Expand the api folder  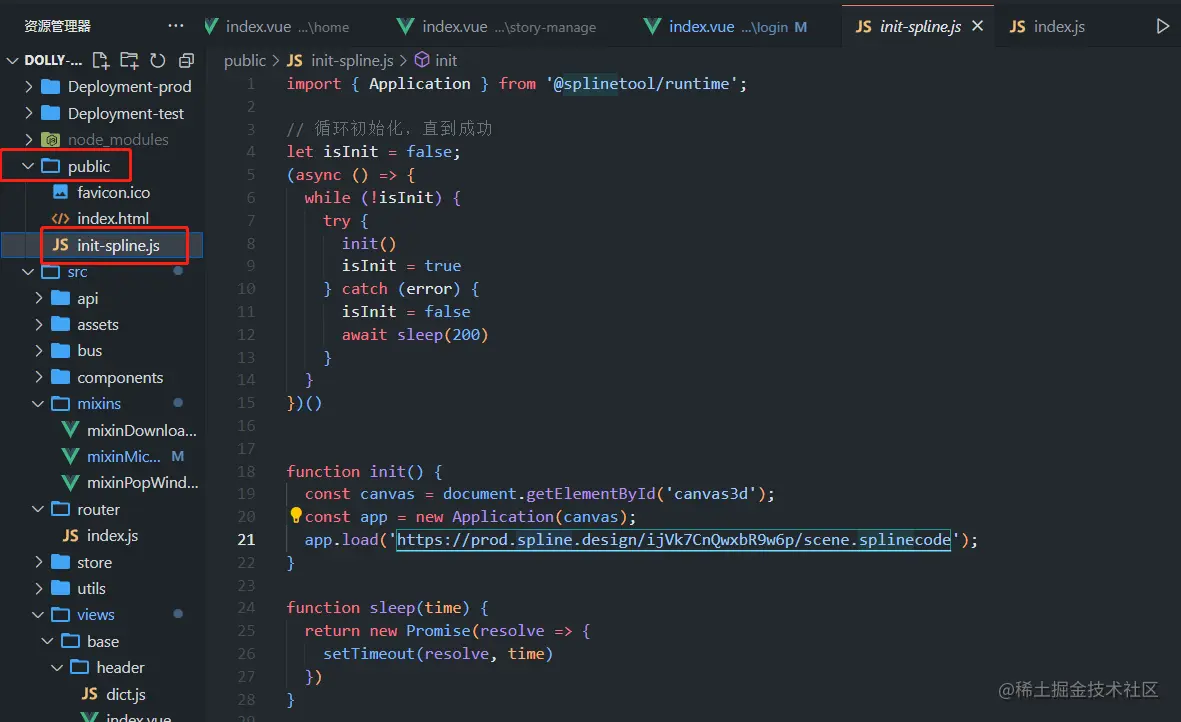[38, 298]
